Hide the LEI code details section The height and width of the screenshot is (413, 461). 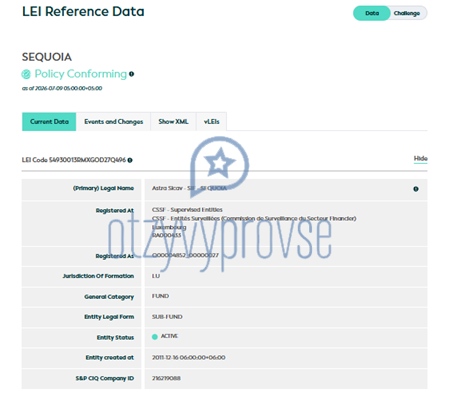(420, 159)
